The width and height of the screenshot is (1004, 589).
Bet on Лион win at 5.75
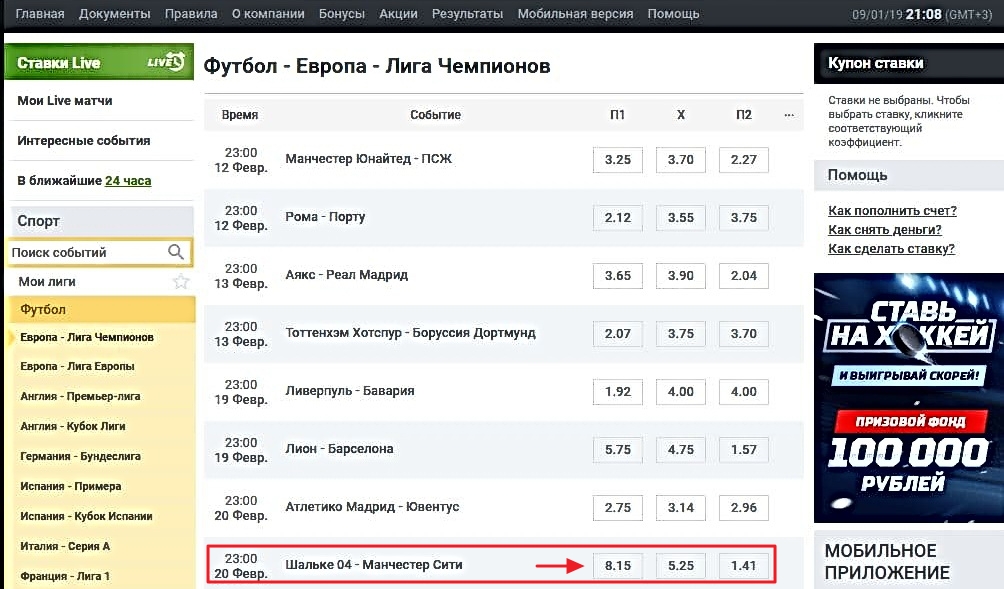tap(618, 450)
